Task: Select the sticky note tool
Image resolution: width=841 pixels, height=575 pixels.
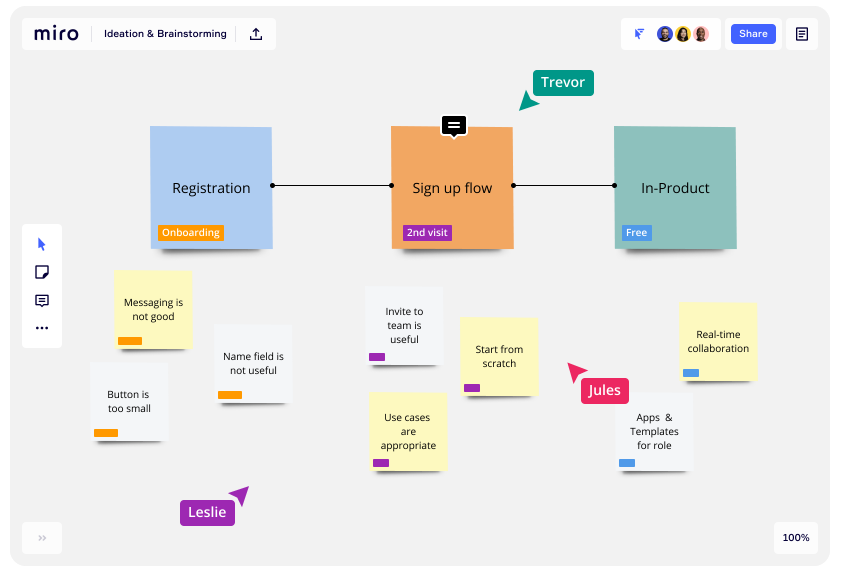Action: click(x=42, y=272)
